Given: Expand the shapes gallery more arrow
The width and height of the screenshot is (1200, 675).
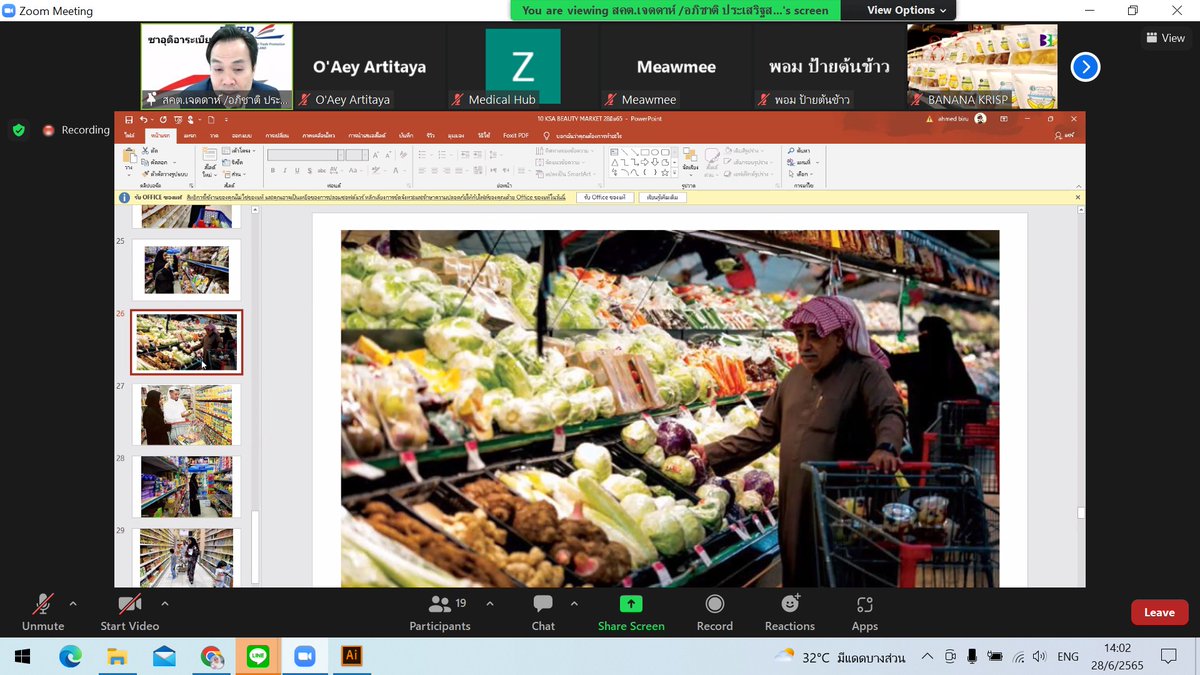Looking at the screenshot, I should coord(675,173).
